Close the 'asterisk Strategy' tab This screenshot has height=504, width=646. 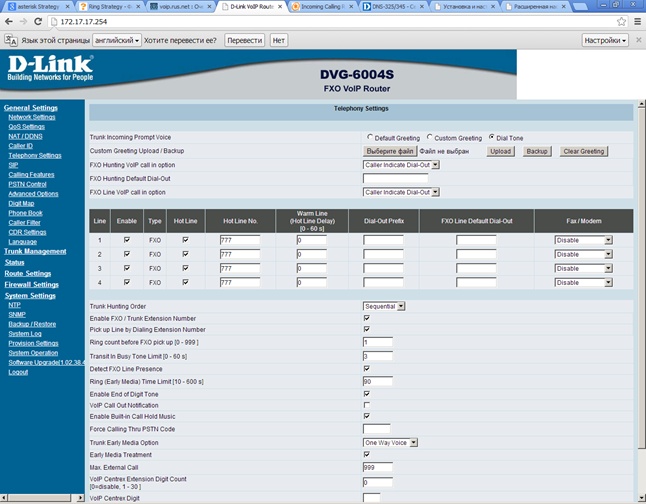67,7
